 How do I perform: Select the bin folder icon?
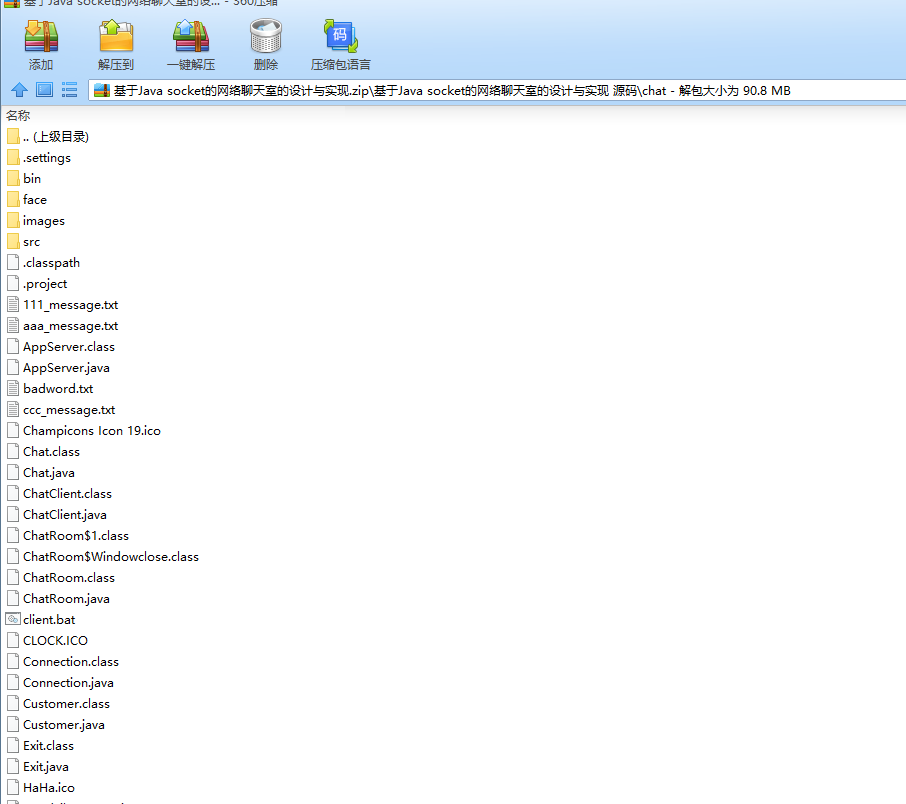coord(13,179)
